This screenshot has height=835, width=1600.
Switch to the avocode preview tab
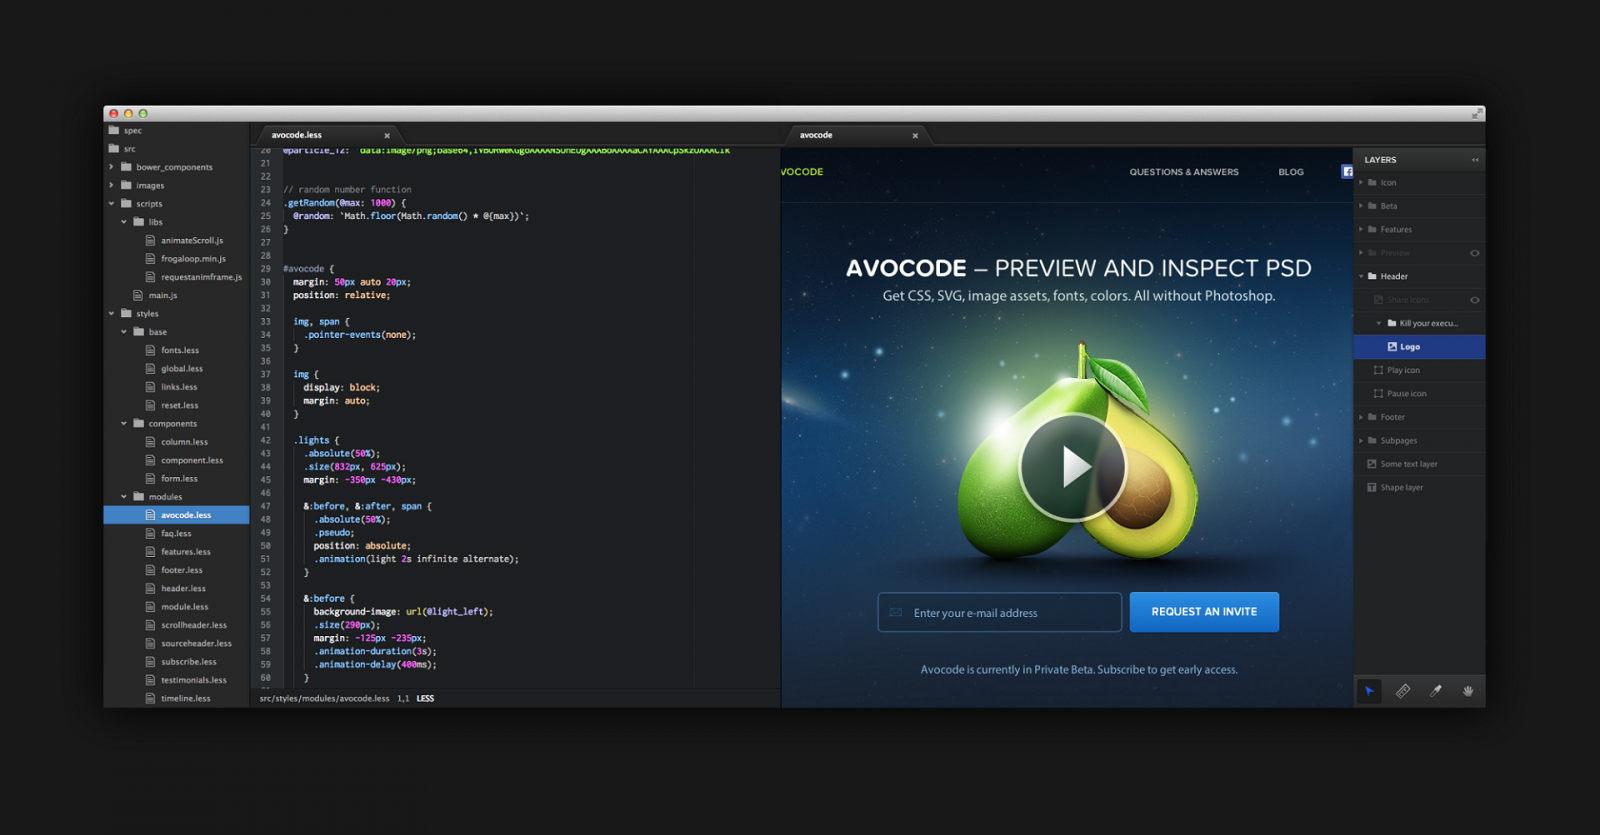(817, 135)
